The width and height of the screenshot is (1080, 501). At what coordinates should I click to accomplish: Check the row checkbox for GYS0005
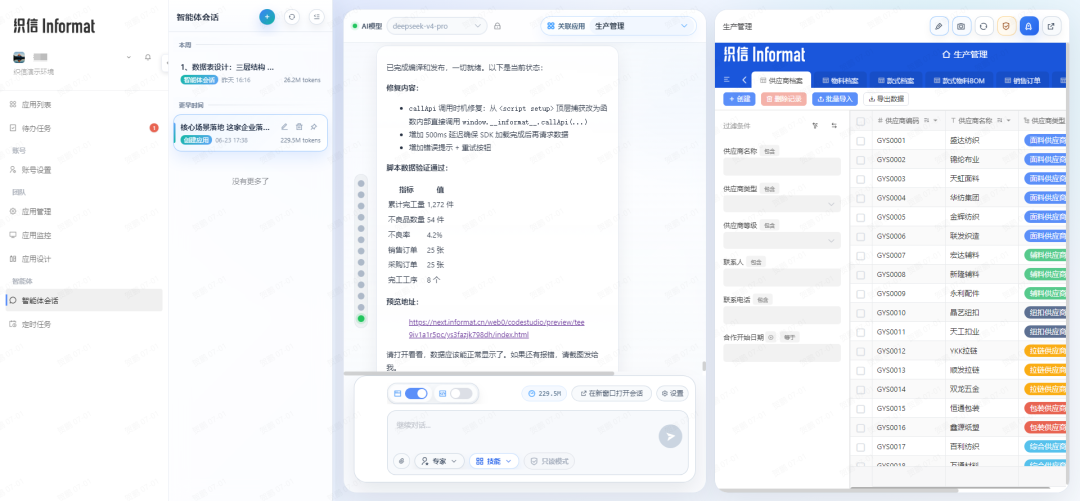click(860, 217)
